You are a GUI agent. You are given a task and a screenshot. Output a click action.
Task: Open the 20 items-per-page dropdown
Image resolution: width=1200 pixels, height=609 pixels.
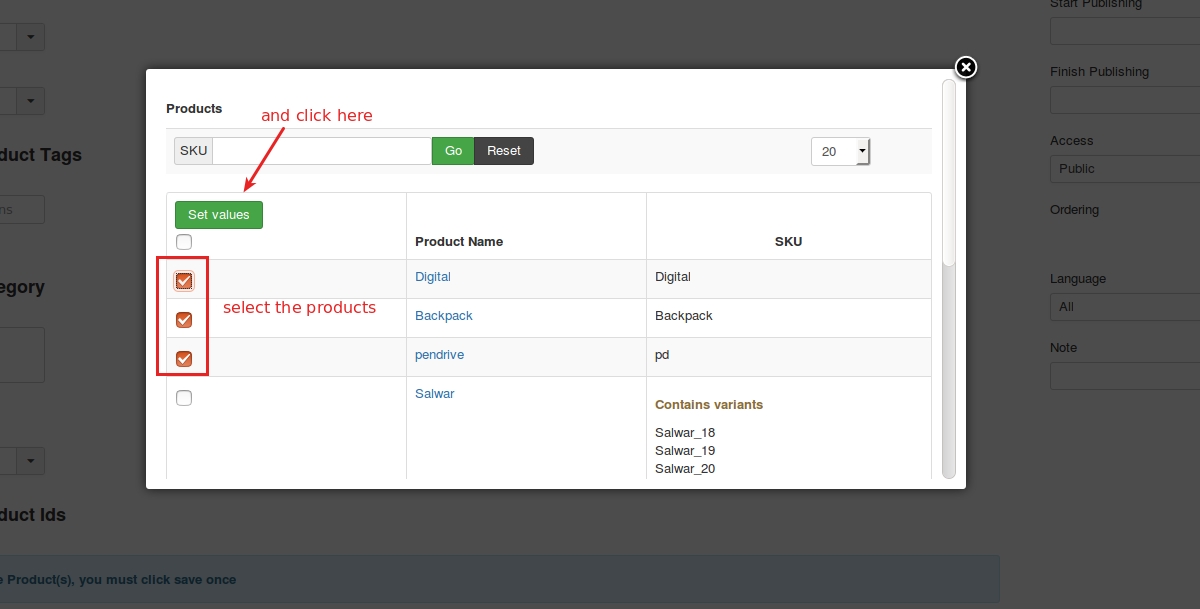tap(840, 151)
